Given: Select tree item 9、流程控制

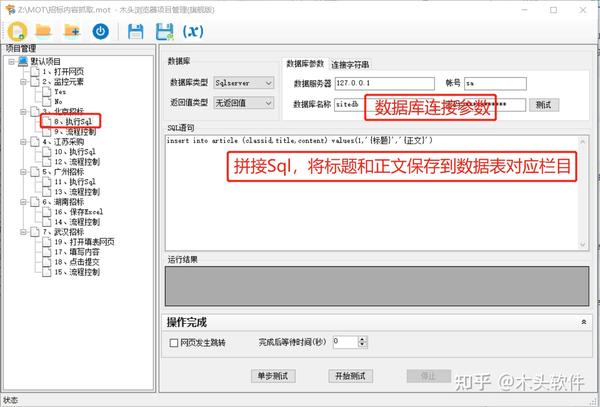Looking at the screenshot, I should [x=75, y=132].
